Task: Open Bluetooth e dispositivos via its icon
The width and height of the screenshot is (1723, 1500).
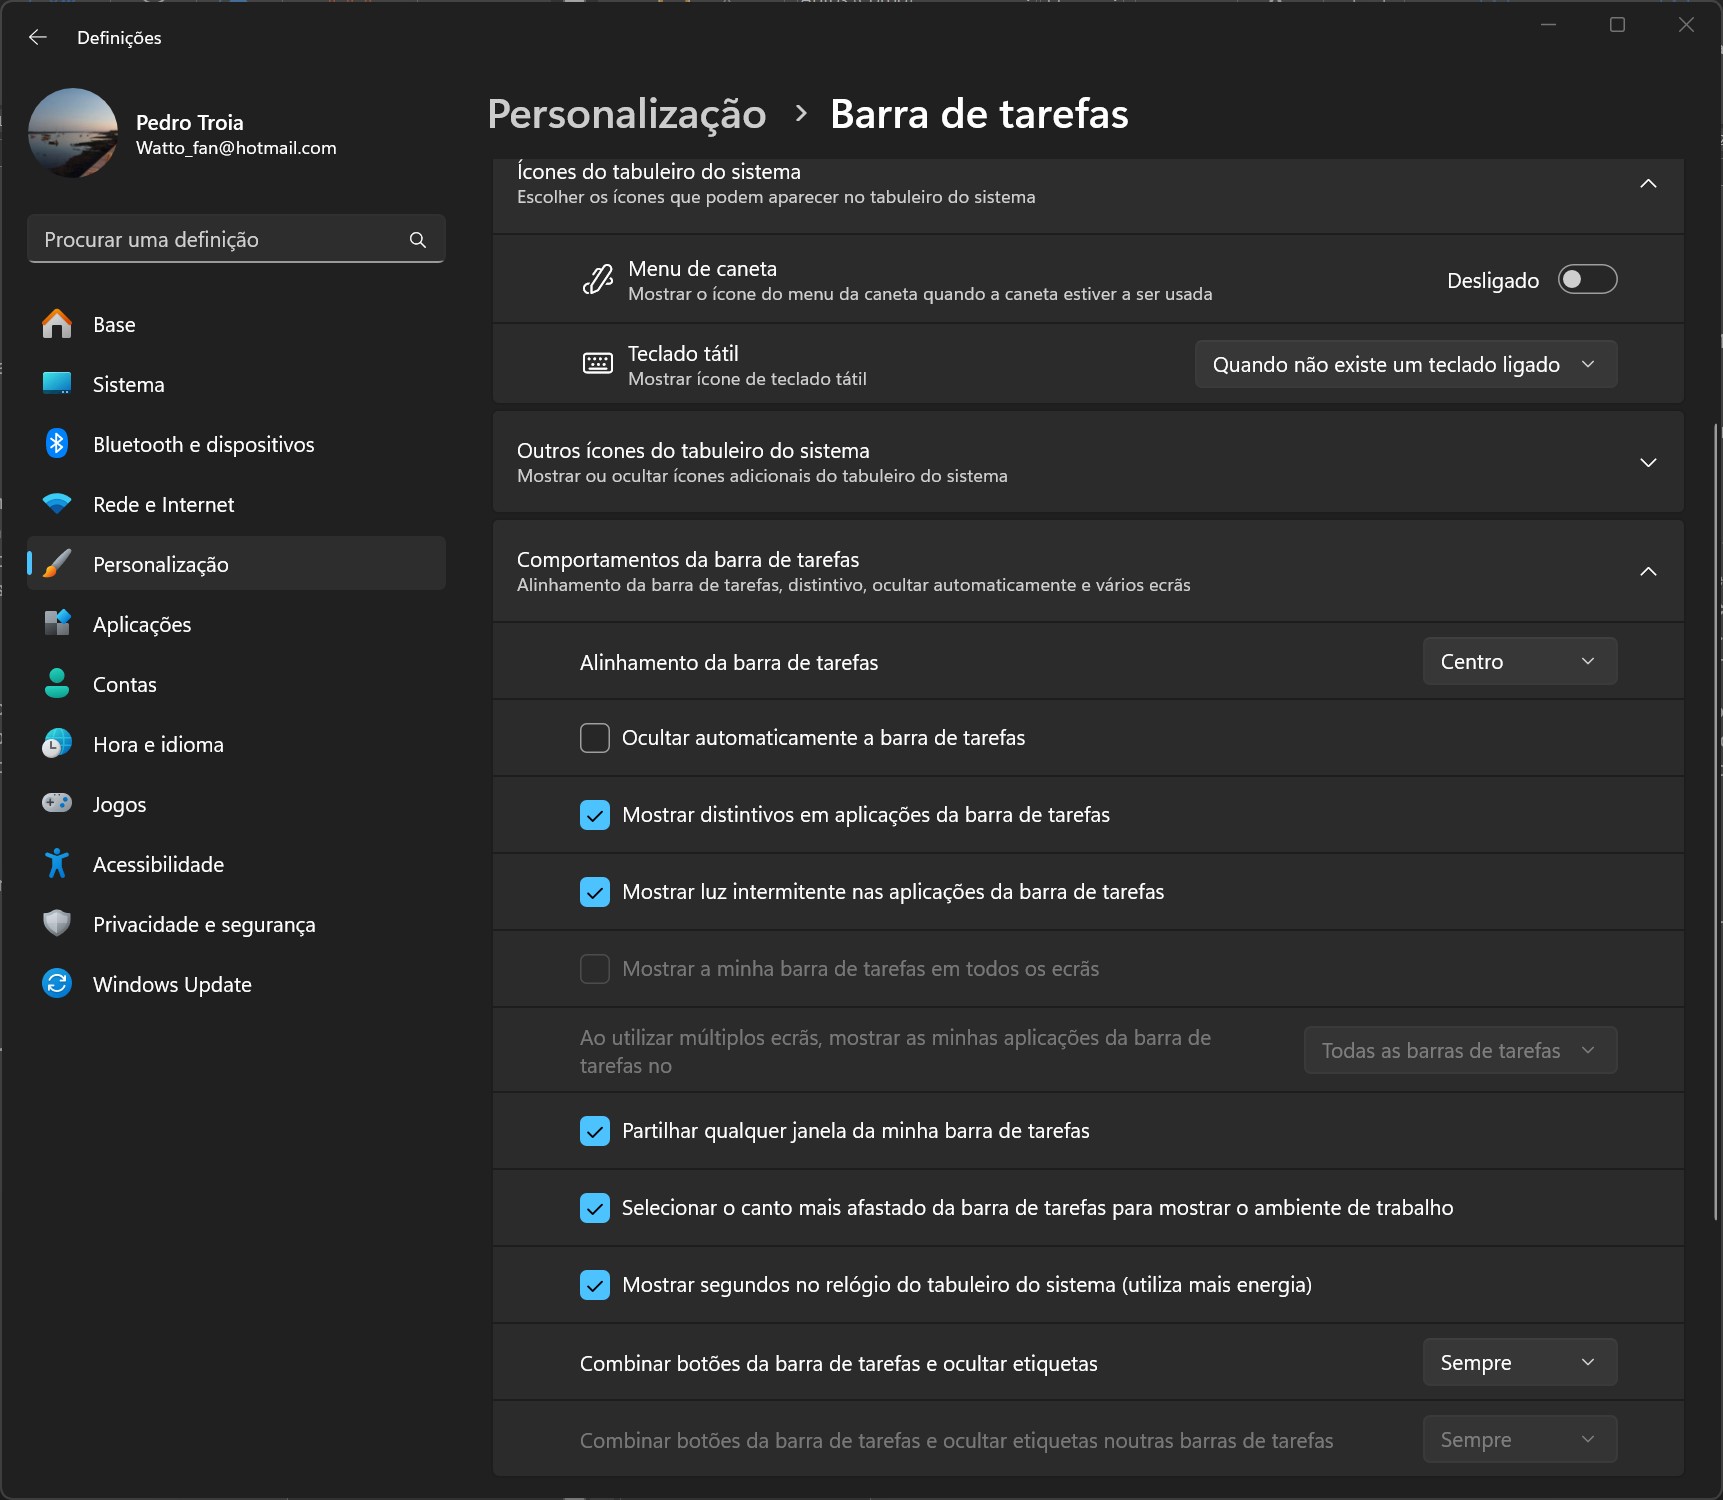Action: pyautogui.click(x=57, y=444)
